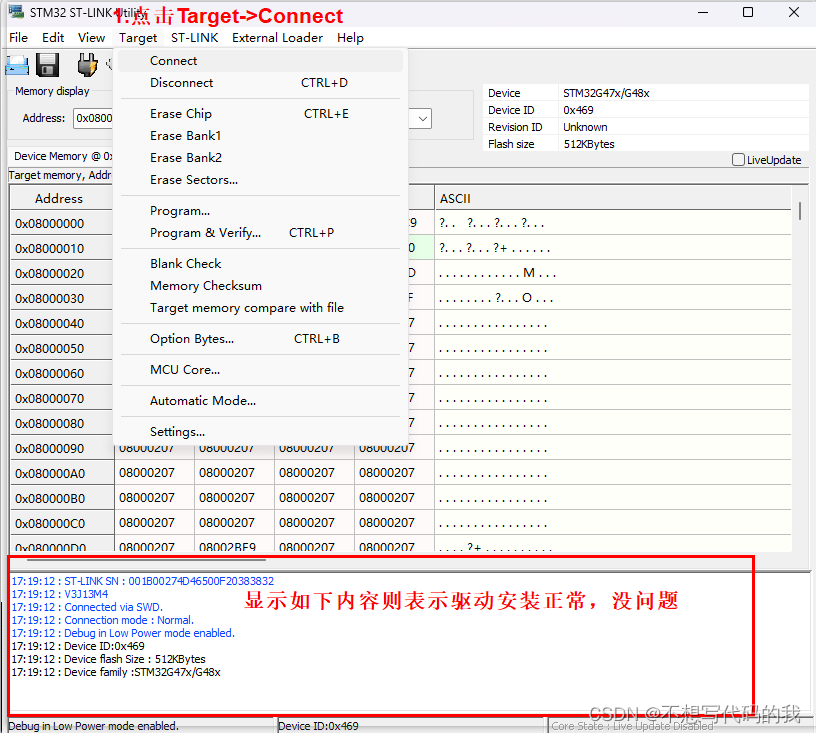Choose Program & Verify... entry
816x733 pixels.
(x=260, y=233)
